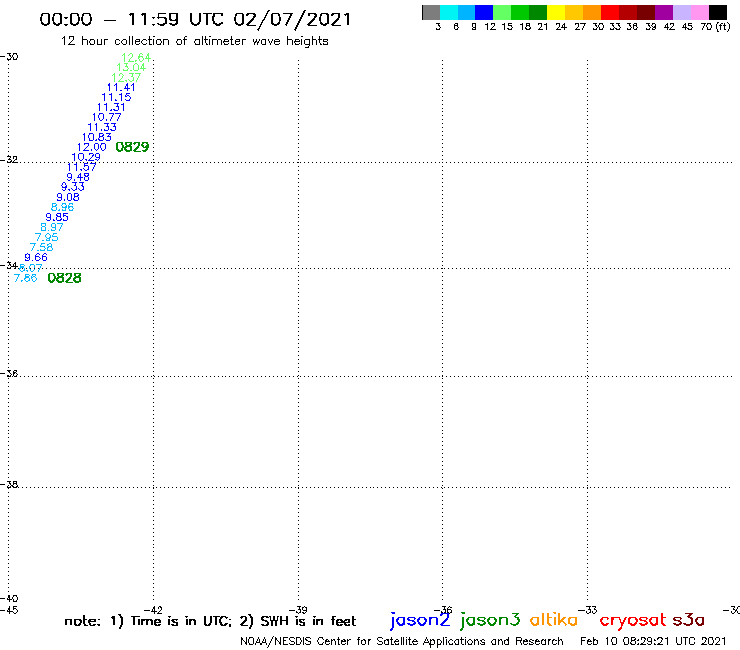
Task: Click the lavender swatch before the 45 label
Action: [681, 12]
